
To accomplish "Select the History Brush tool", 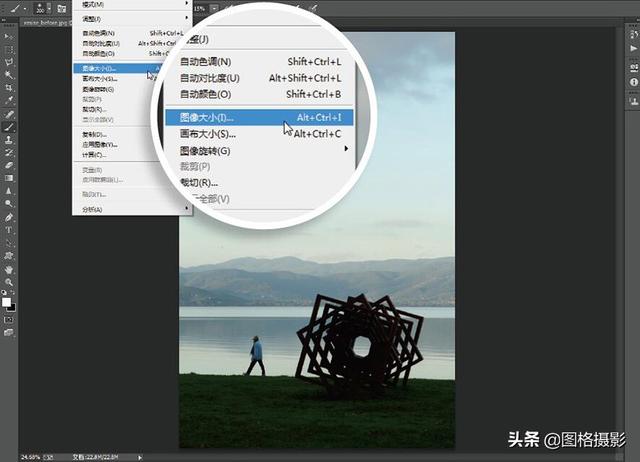I will [9, 153].
